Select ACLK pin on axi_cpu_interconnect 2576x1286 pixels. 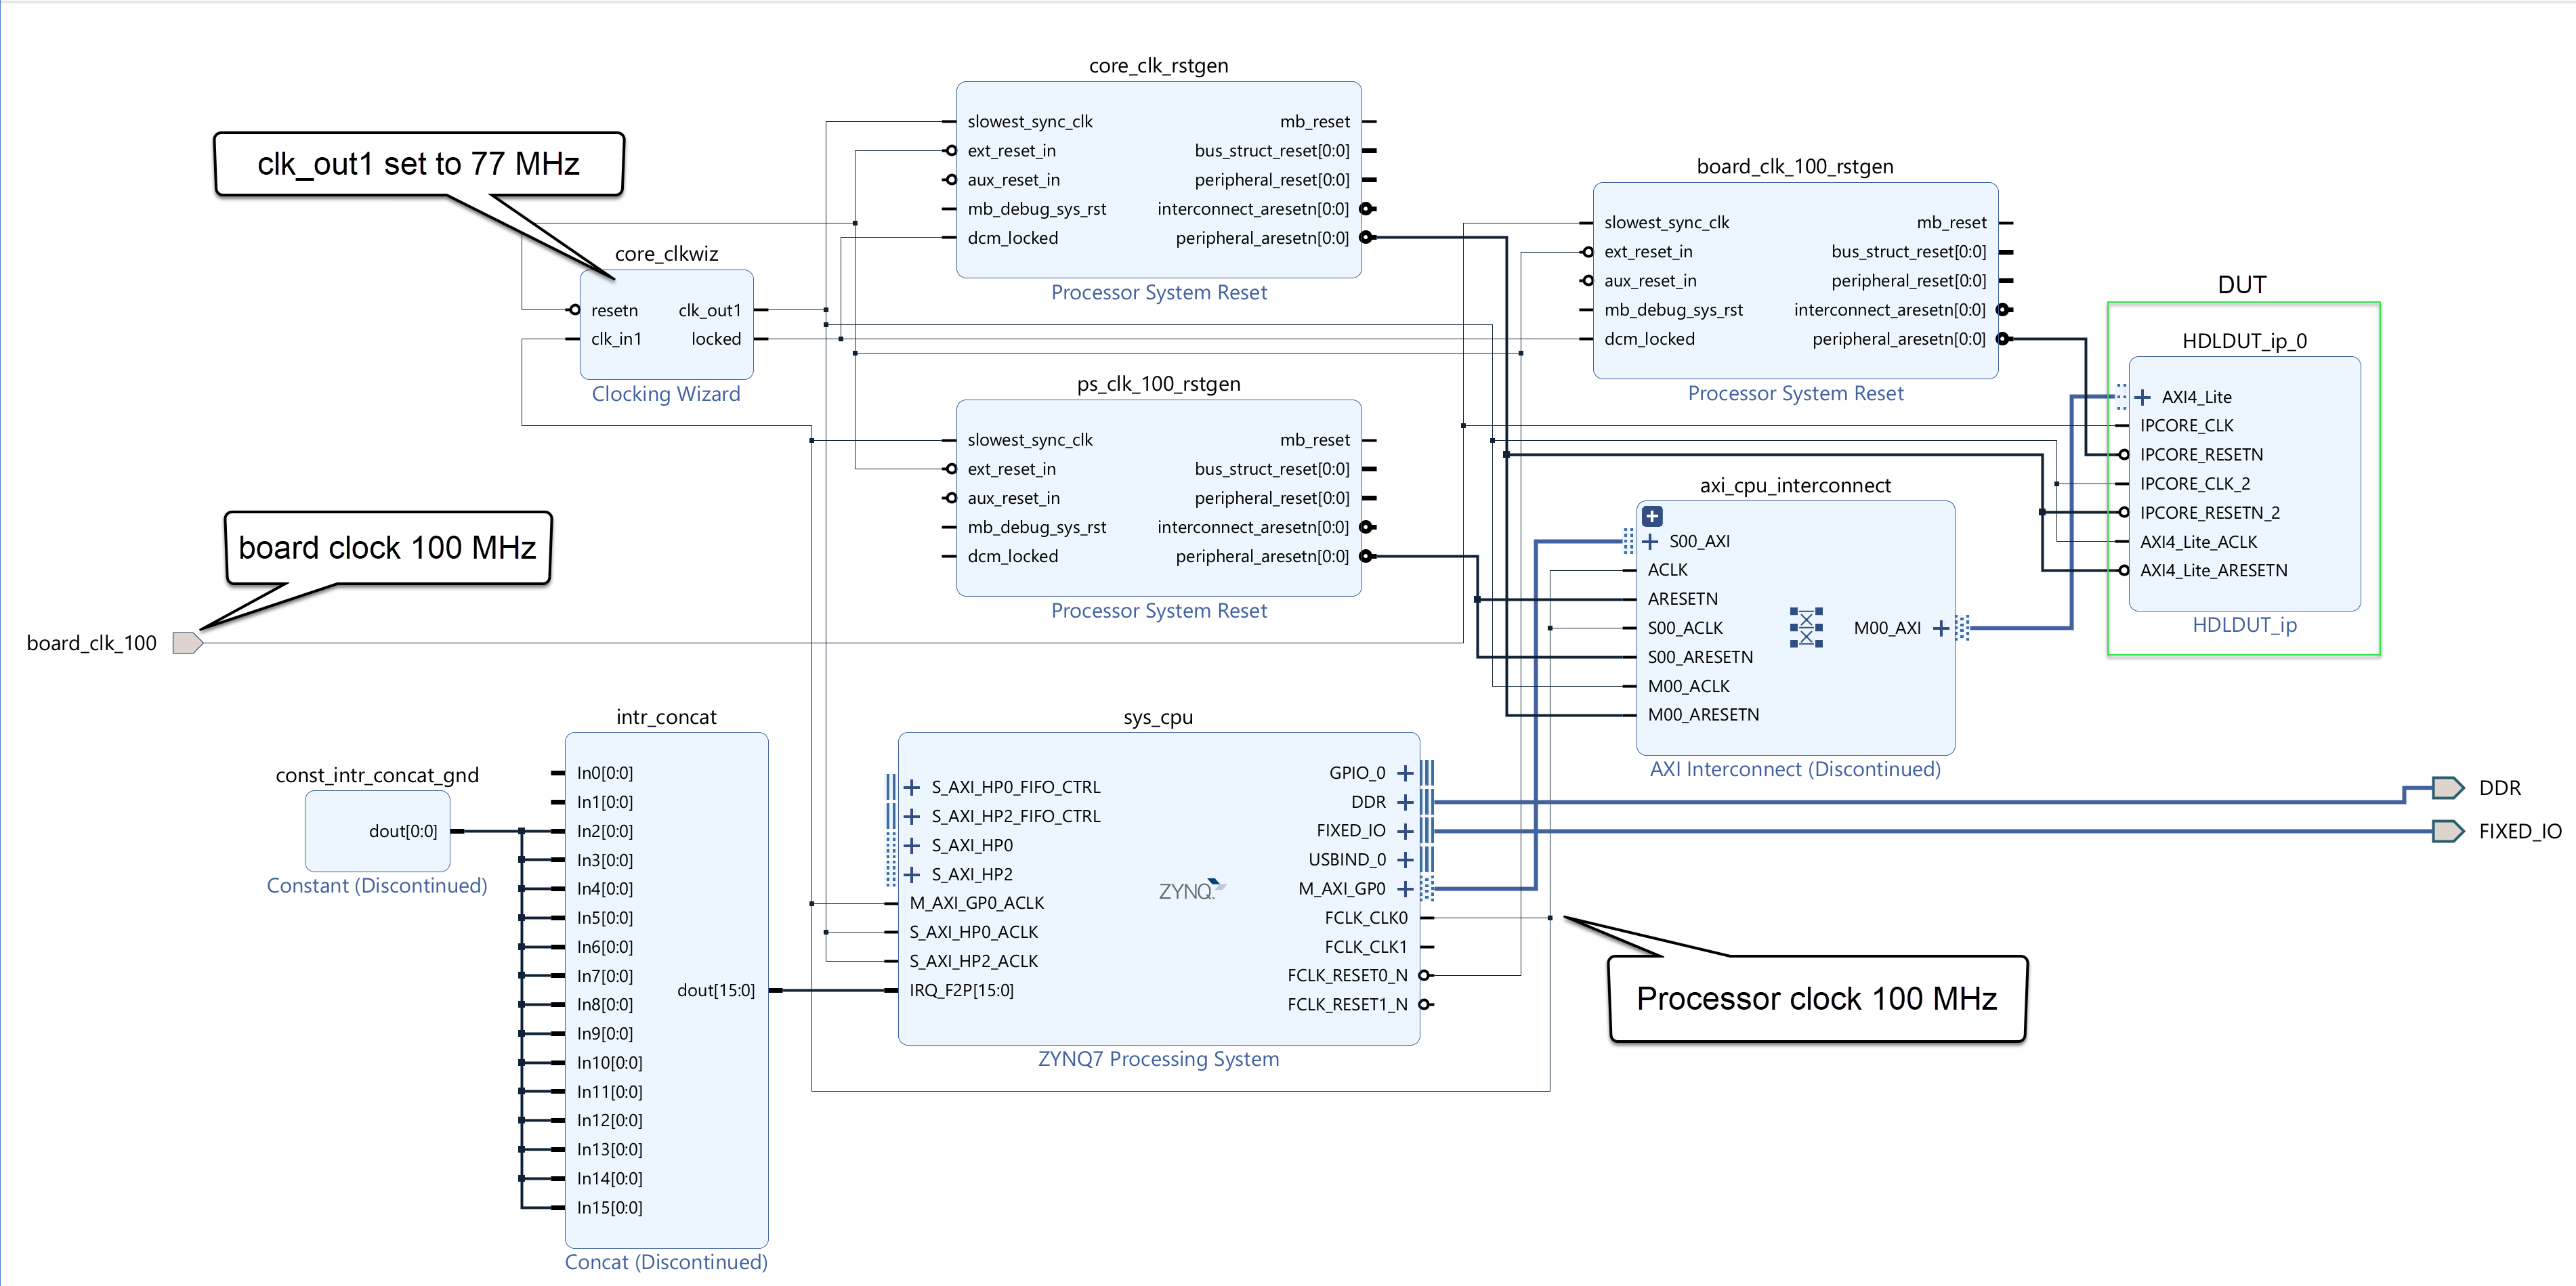(x=1667, y=570)
